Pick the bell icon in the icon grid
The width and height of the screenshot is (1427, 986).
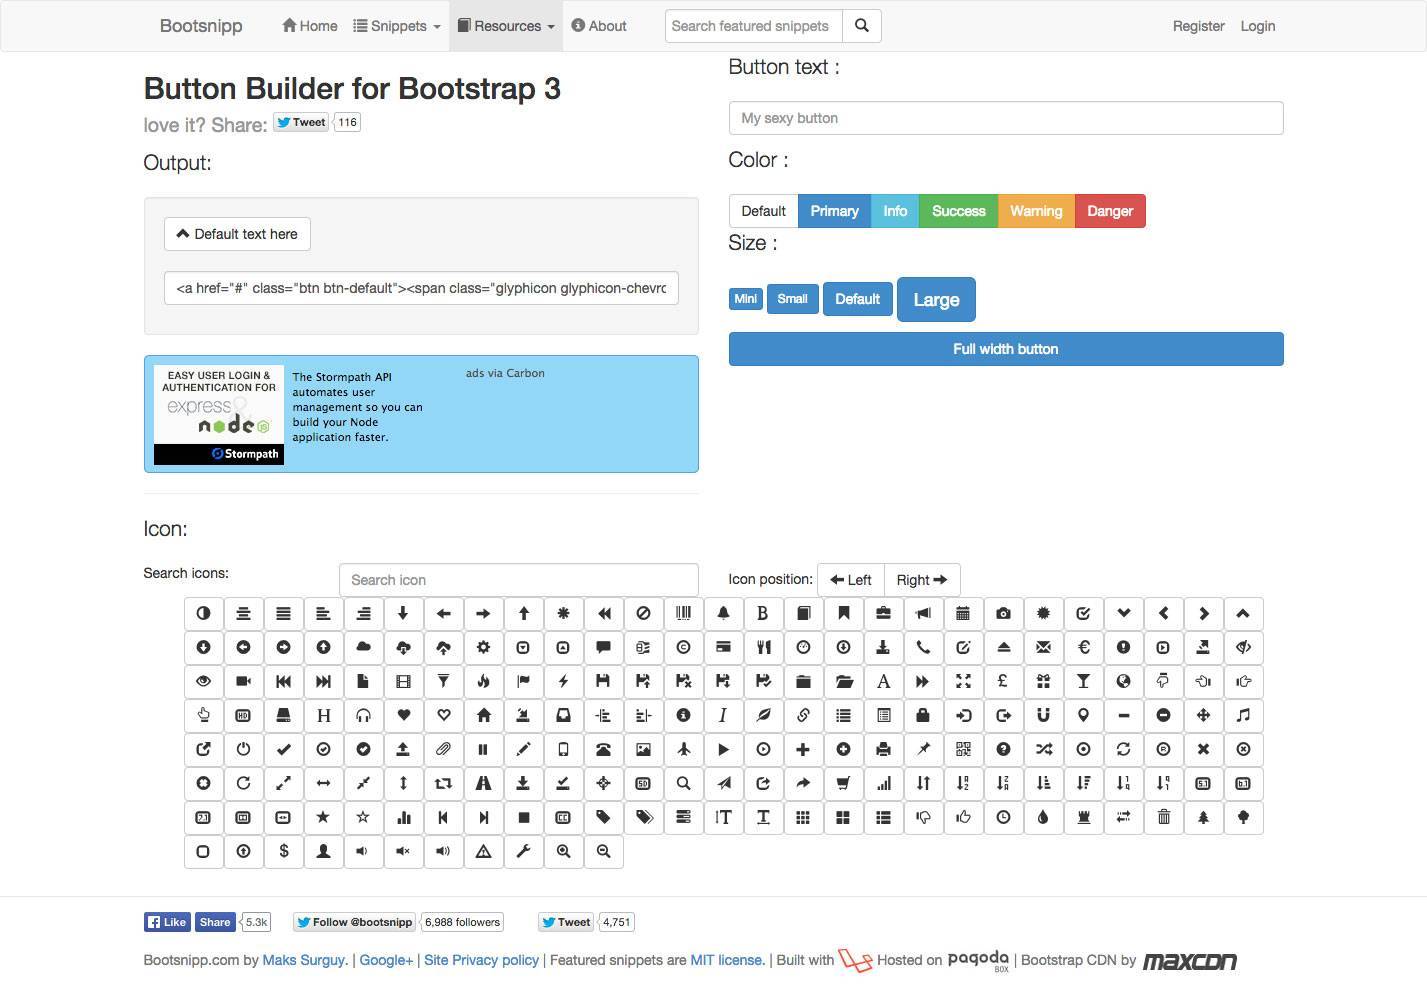723,613
